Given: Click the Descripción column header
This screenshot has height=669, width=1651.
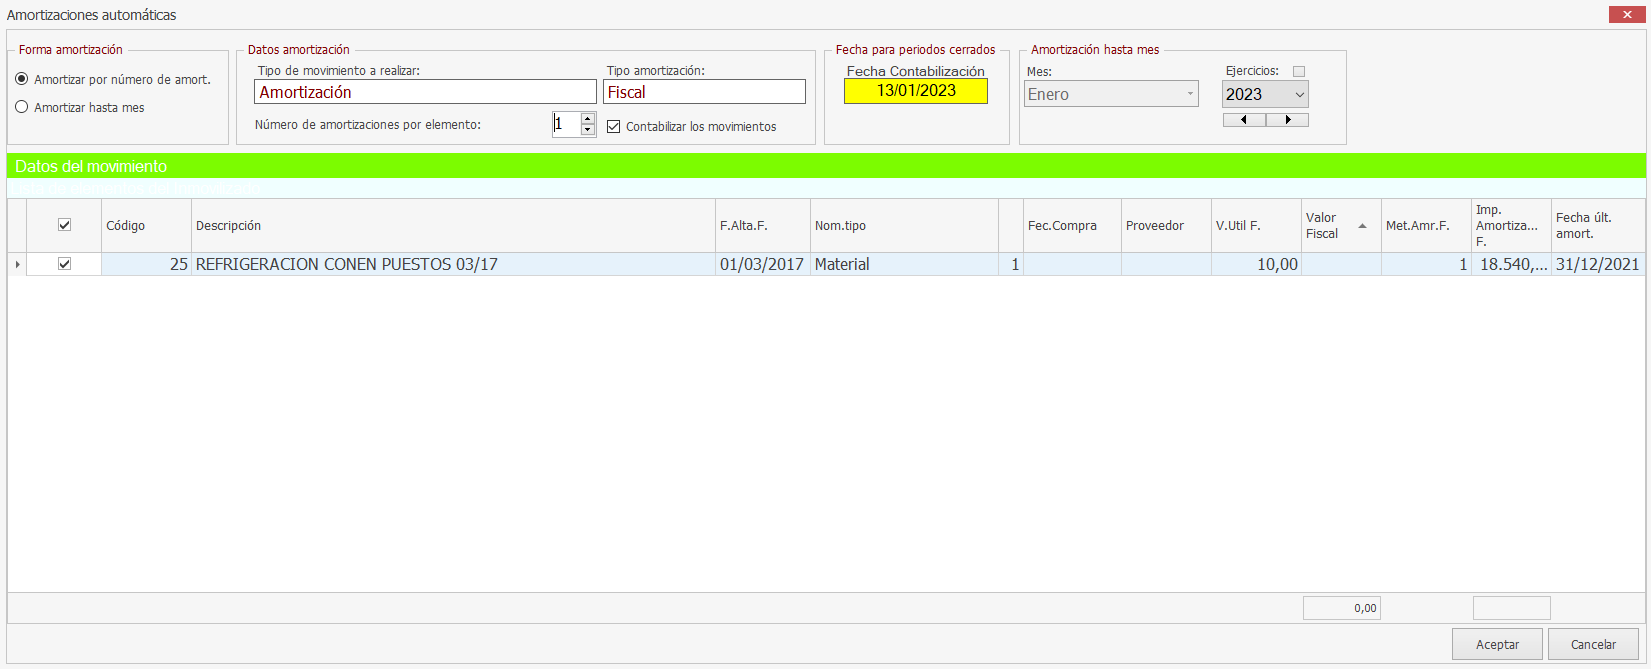Looking at the screenshot, I should (452, 226).
